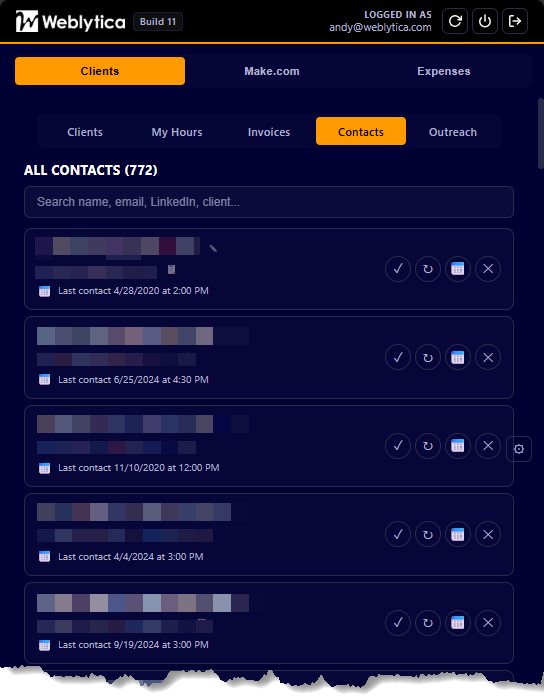Mark contact last contacted 4/28/2020 with checkmark

click(398, 269)
